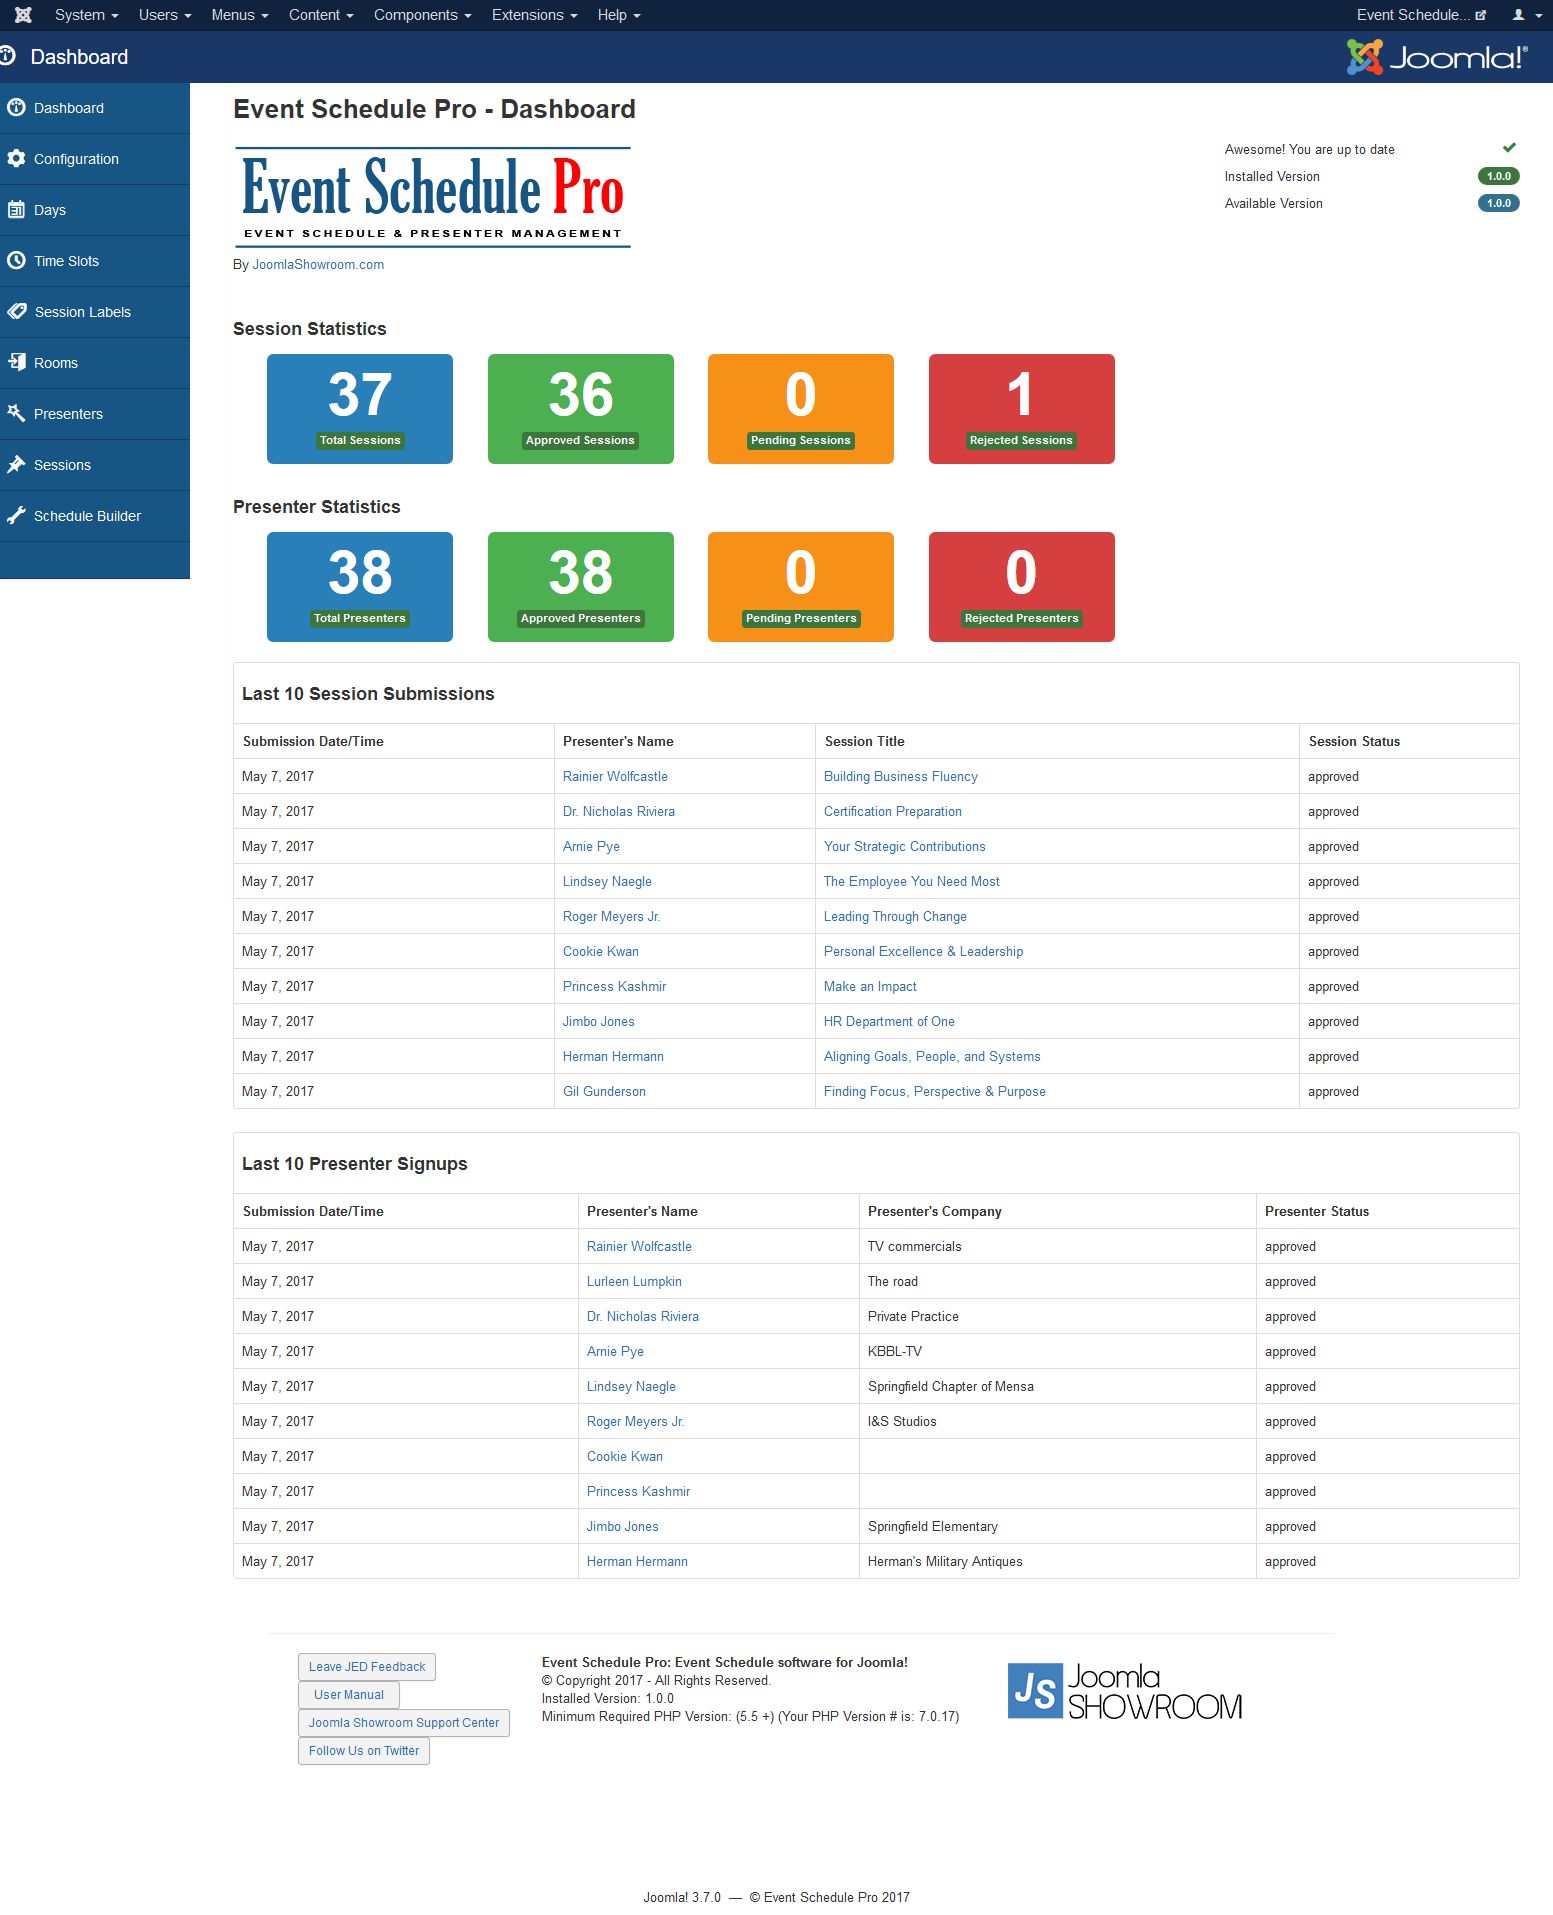Open the Users dropdown menu
The width and height of the screenshot is (1553, 1915).
coord(165,15)
